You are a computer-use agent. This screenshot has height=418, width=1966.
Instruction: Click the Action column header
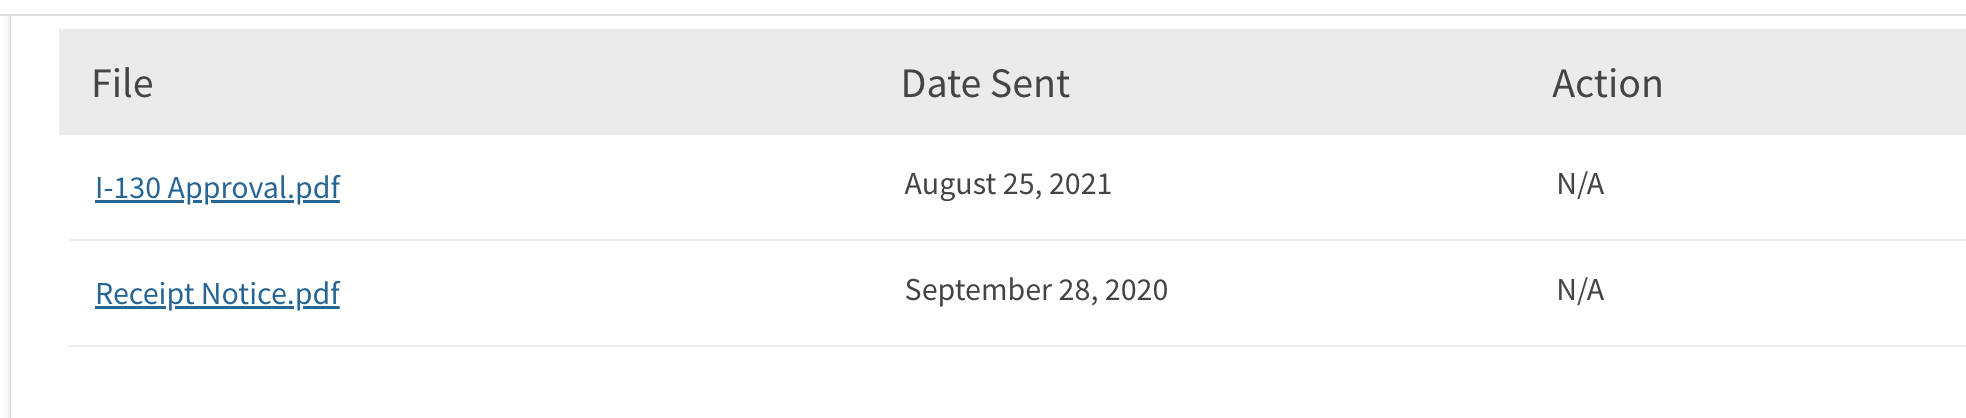[x=1607, y=84]
